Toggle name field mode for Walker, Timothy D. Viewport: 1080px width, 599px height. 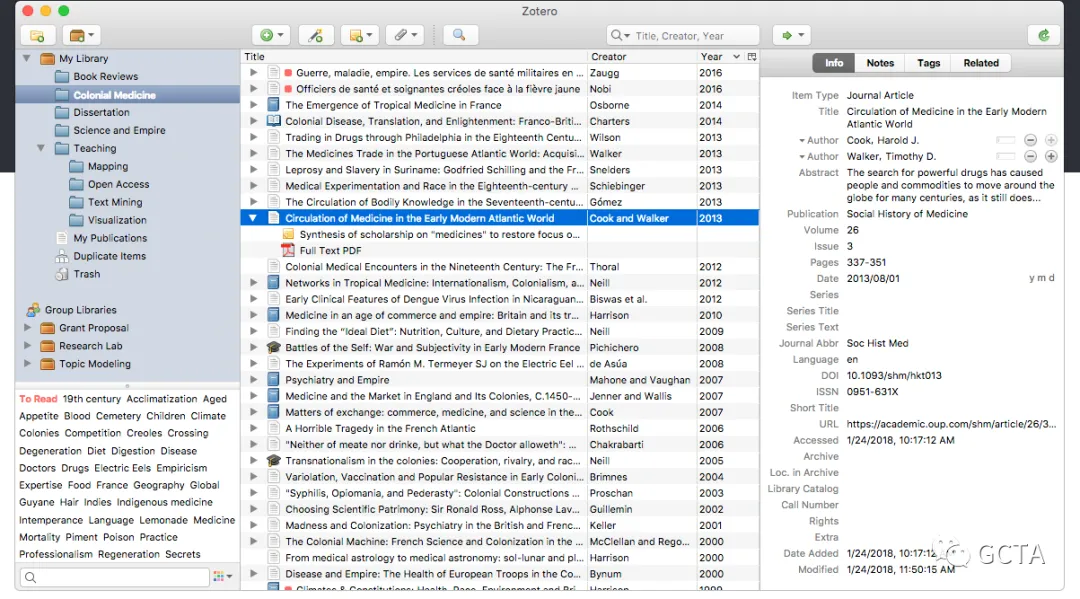(x=1006, y=156)
